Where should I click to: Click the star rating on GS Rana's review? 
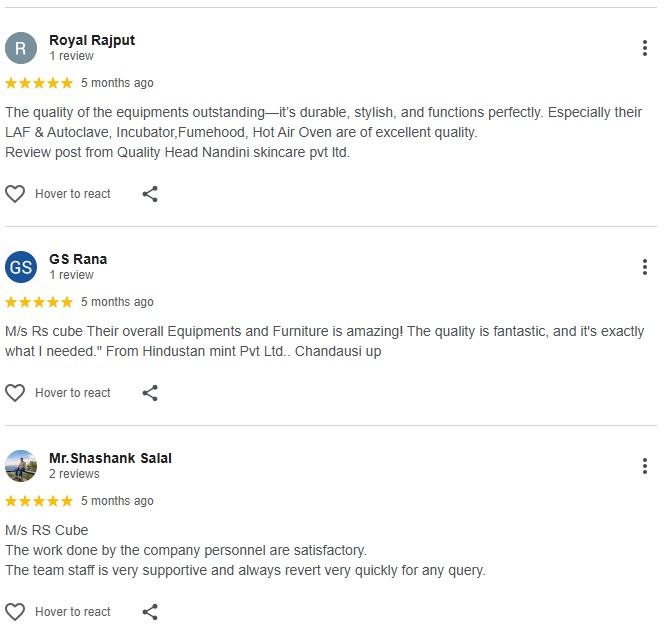pyautogui.click(x=39, y=302)
